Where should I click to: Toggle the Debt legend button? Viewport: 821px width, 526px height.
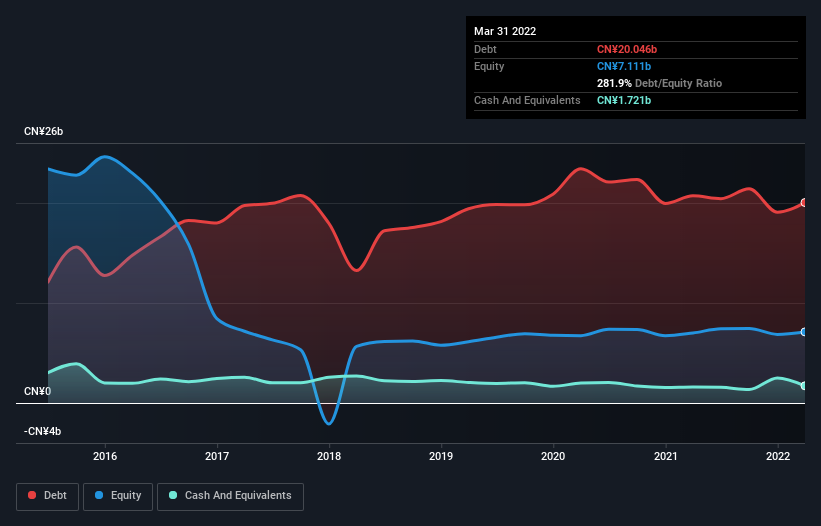(x=47, y=496)
